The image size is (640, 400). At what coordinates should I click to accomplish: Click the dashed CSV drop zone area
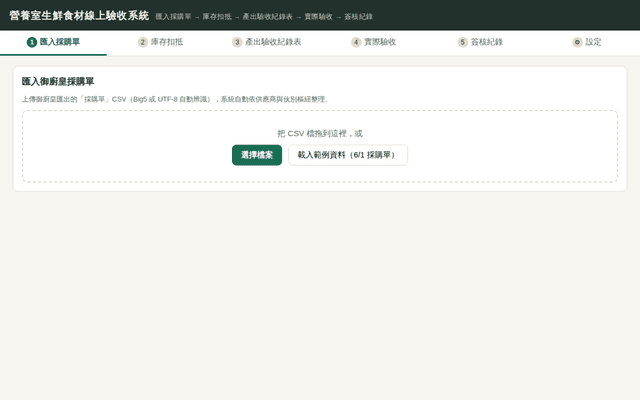[x=320, y=146]
